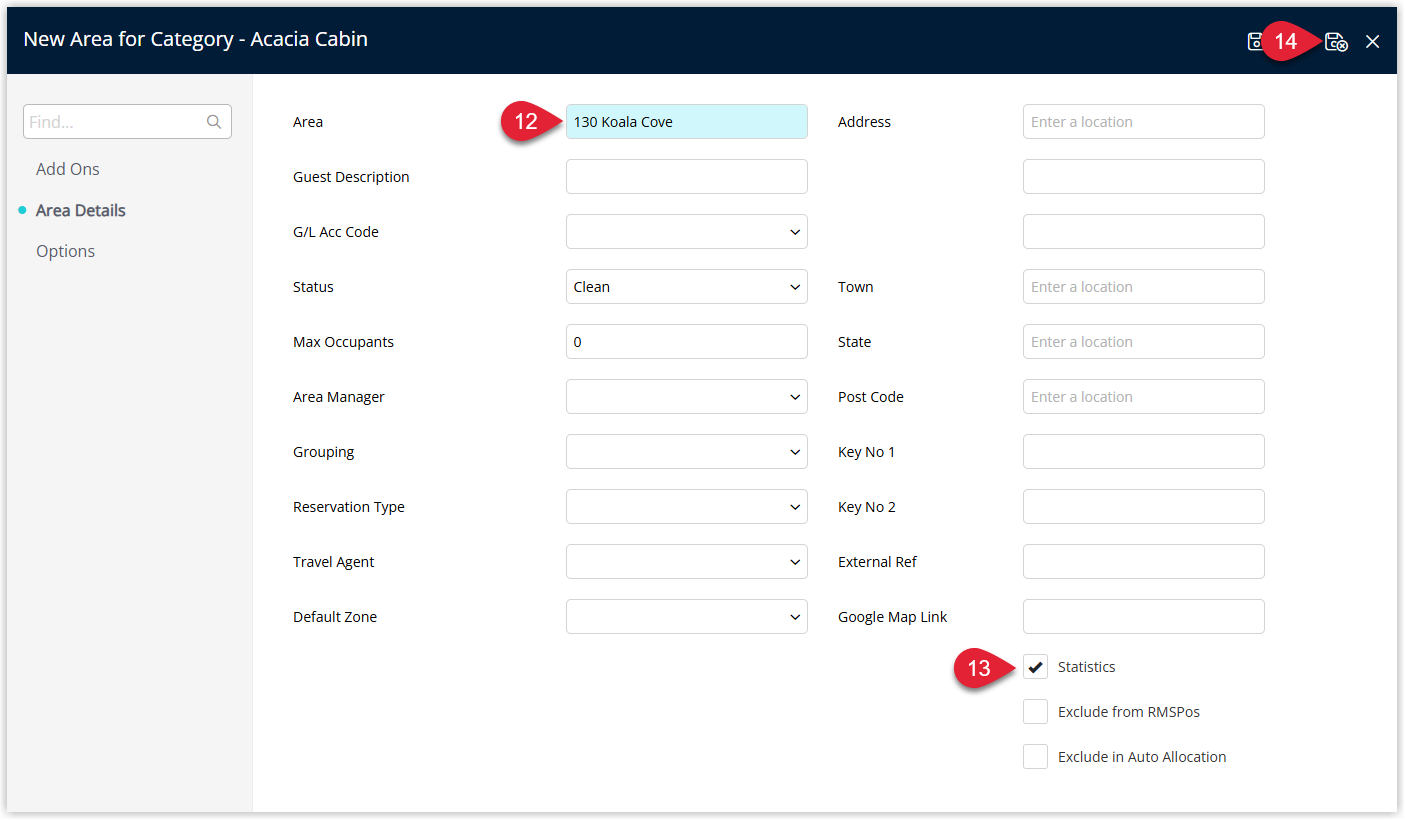The width and height of the screenshot is (1405, 820).
Task: Go to Add Ons section
Action: click(68, 169)
